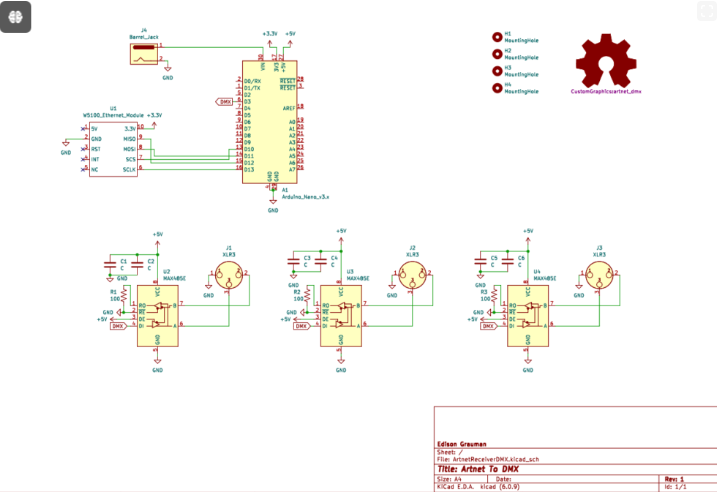Click the faint fullscreen expand icon

point(706,11)
